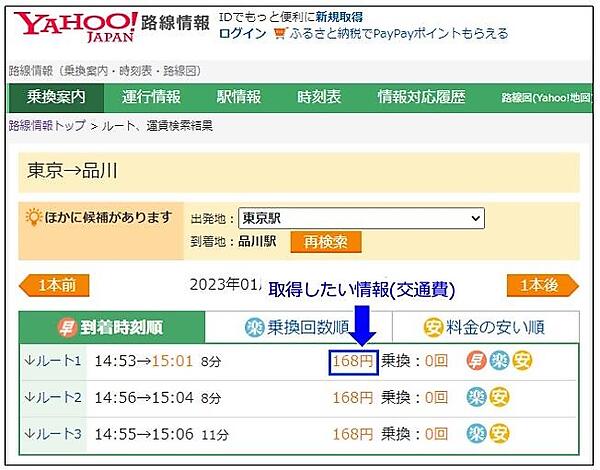Viewport: 600px width, 470px height.
Task: Click the 168円 fare in ルート1 row
Action: [353, 361]
